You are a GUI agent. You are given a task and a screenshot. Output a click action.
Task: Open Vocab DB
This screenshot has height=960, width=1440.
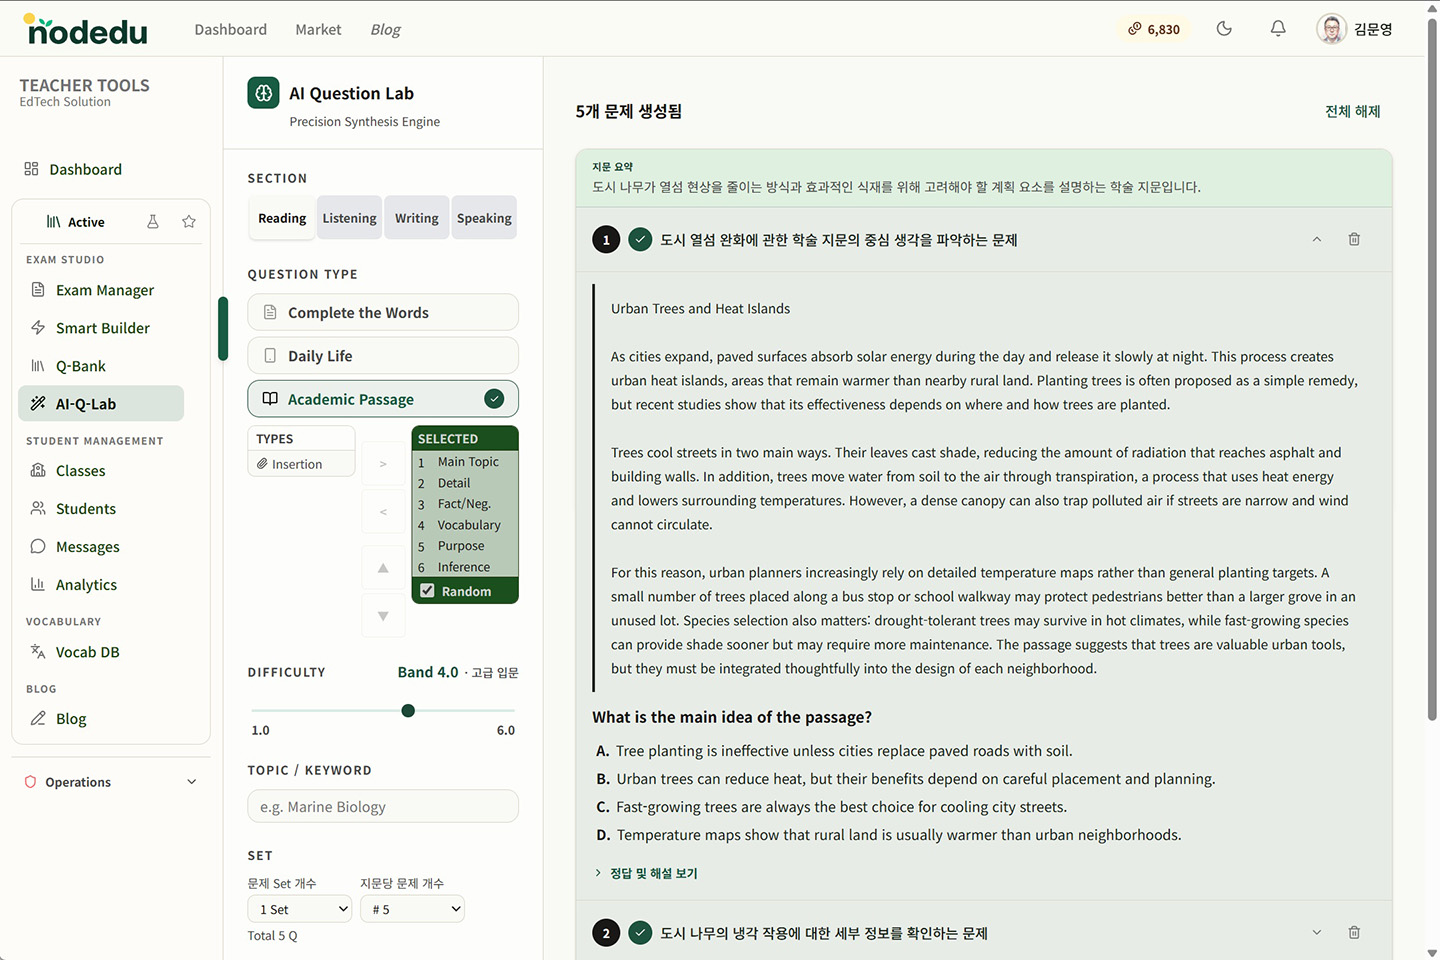tap(101, 652)
